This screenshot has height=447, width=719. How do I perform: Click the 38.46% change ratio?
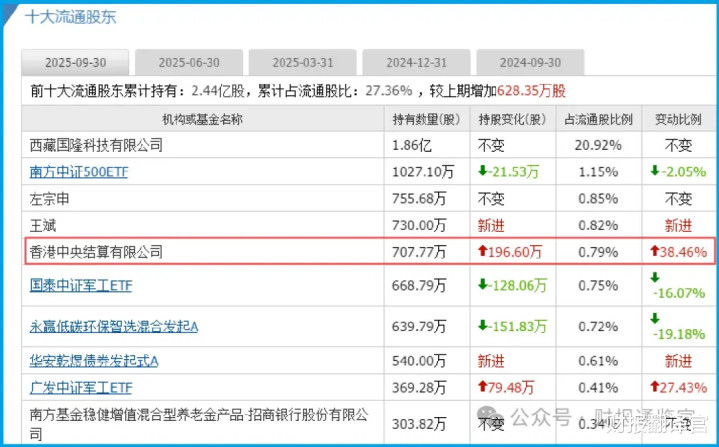coord(679,252)
